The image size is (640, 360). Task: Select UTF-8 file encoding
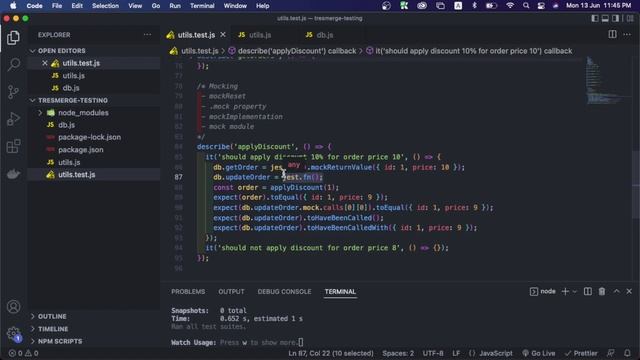pos(433,353)
